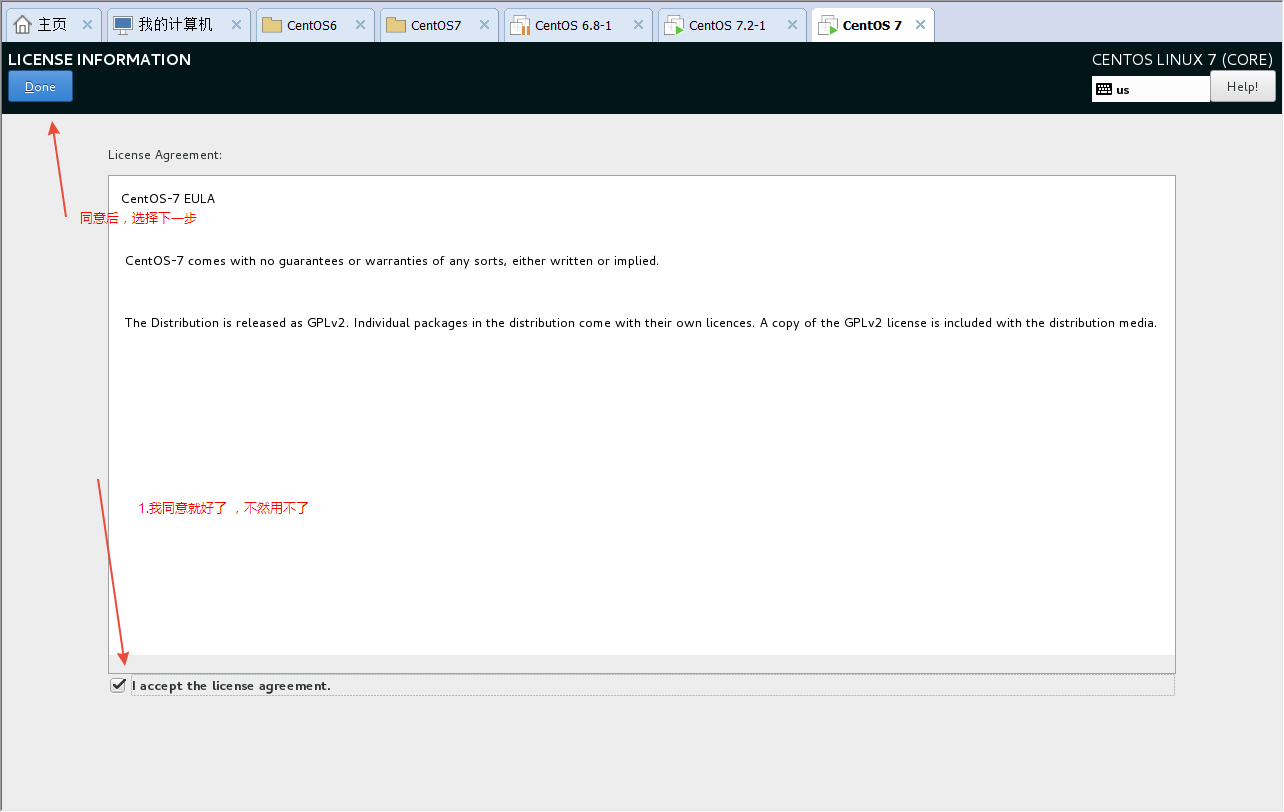Click the Done button
The height and width of the screenshot is (812, 1284).
tap(40, 86)
